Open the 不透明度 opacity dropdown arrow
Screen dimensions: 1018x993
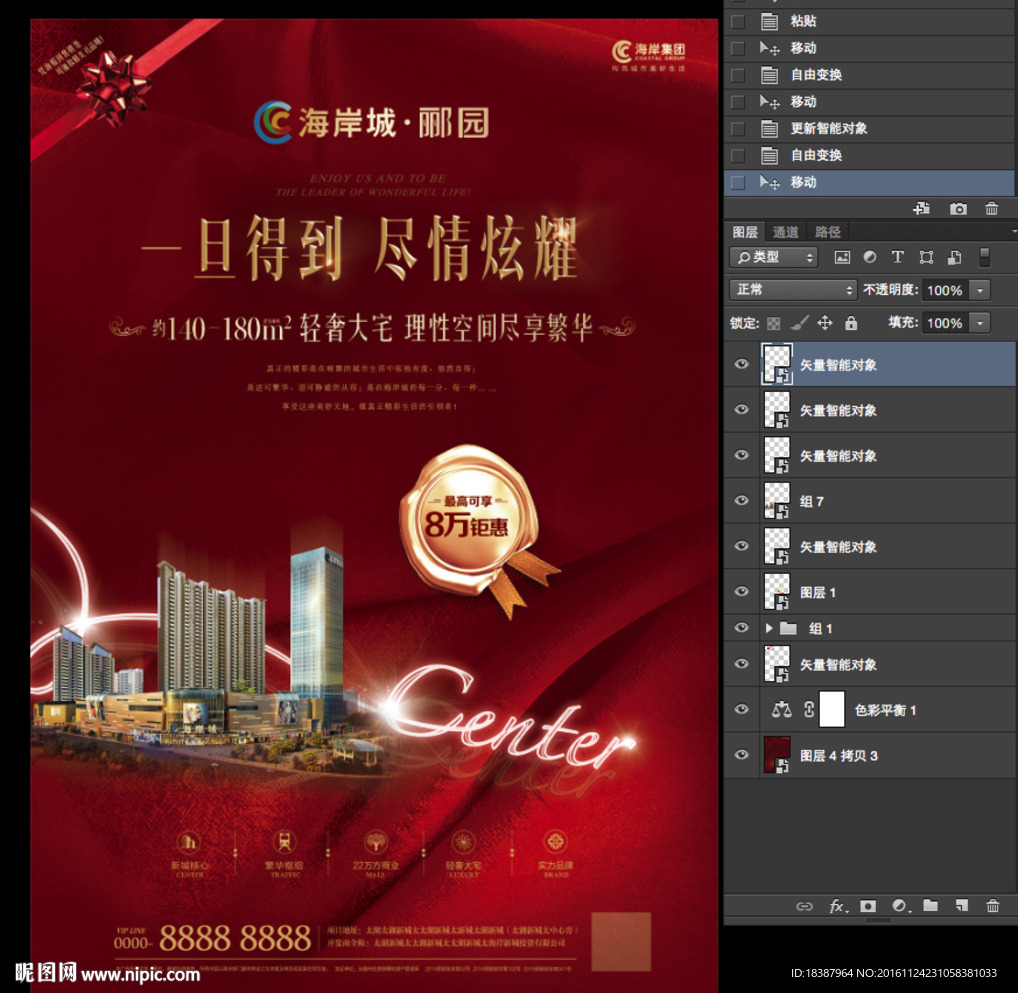pos(980,290)
